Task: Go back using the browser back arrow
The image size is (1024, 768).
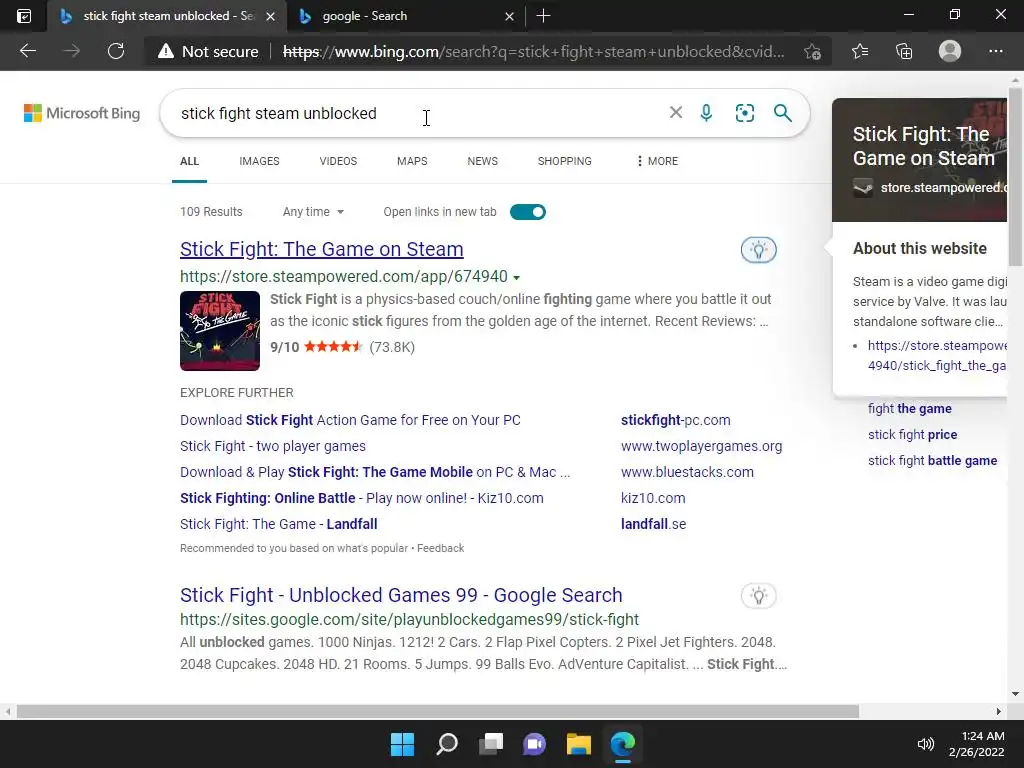Action: point(27,51)
